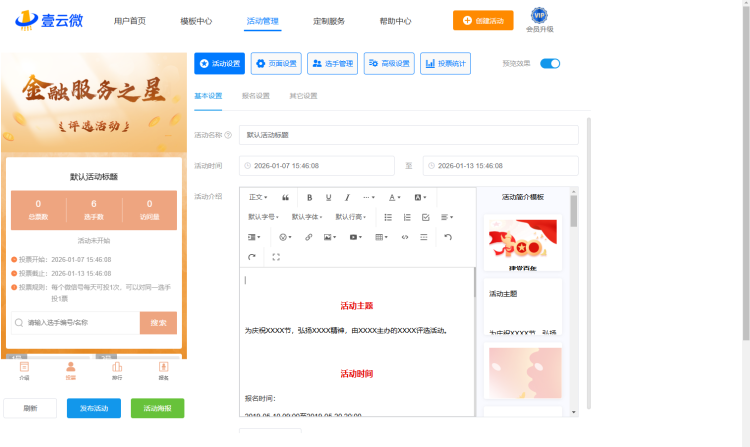Apply underline with the U icon
Screen dimensions: 750x447
pos(328,197)
